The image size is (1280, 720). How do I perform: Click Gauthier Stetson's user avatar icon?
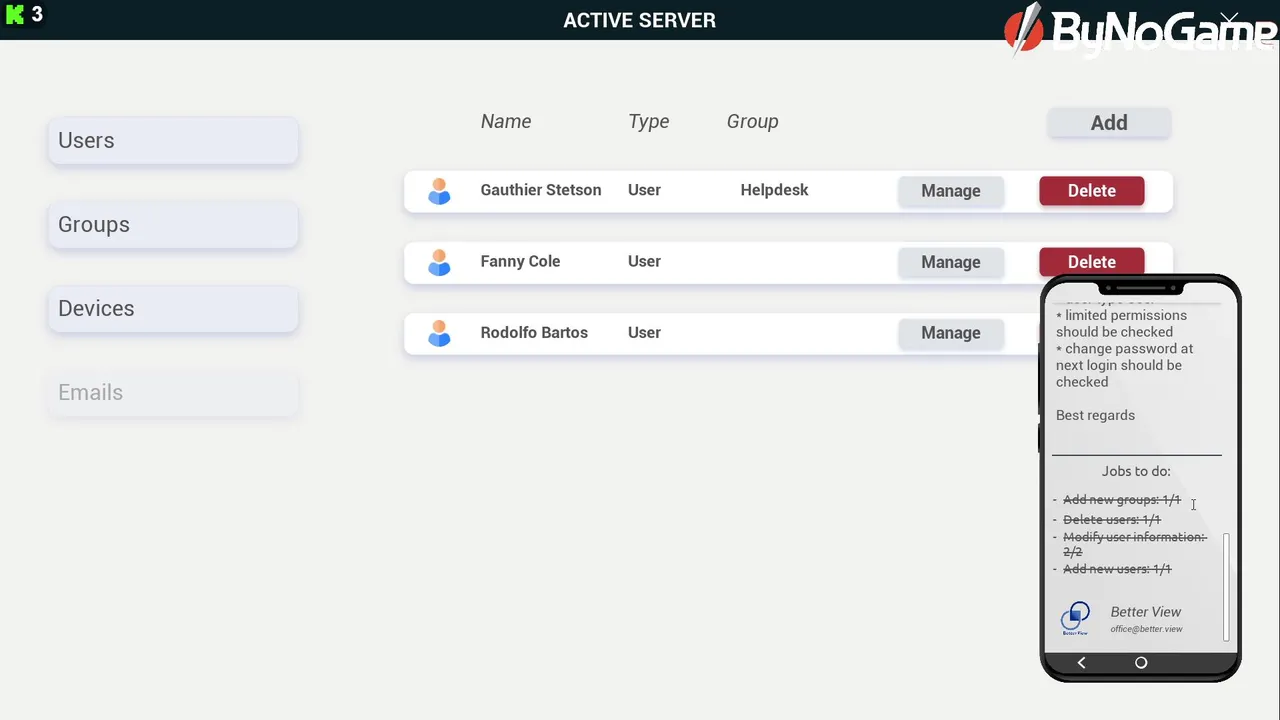click(439, 191)
